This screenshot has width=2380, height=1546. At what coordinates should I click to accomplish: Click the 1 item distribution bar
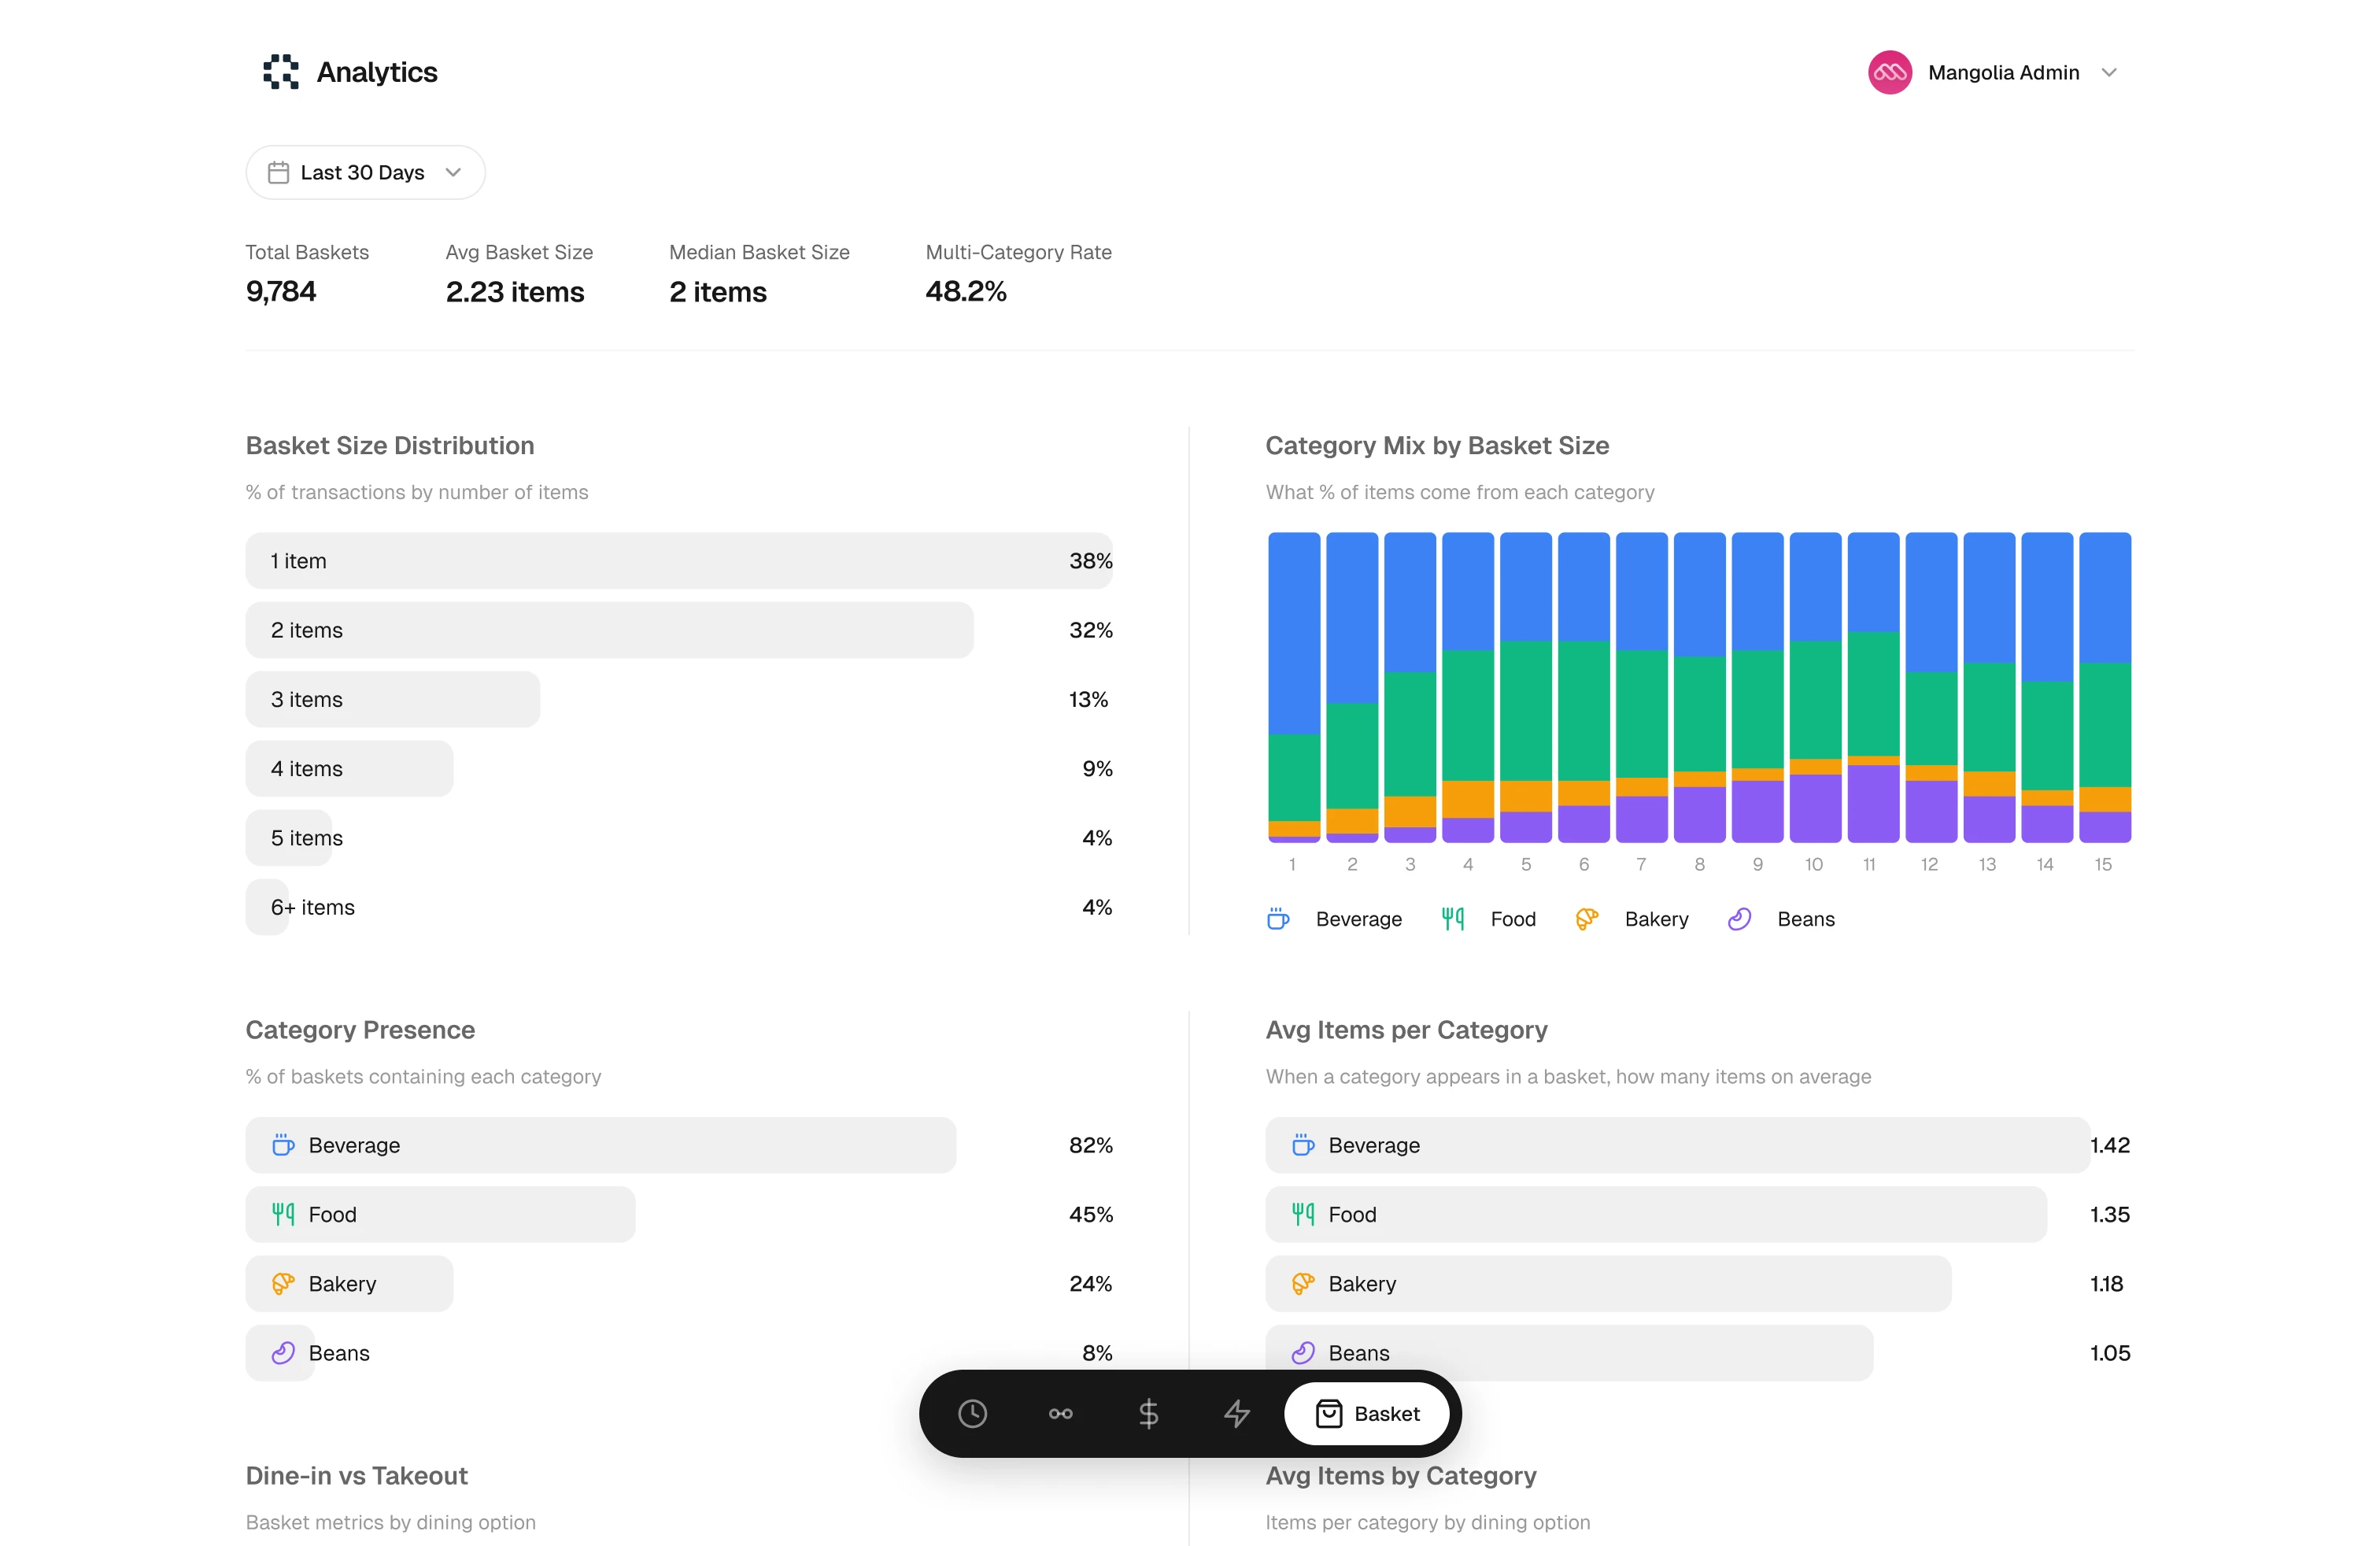678,561
